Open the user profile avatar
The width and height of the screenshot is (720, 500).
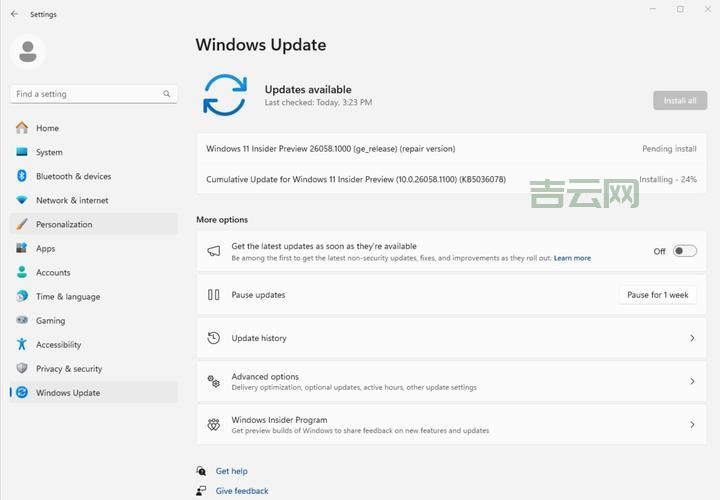28,51
